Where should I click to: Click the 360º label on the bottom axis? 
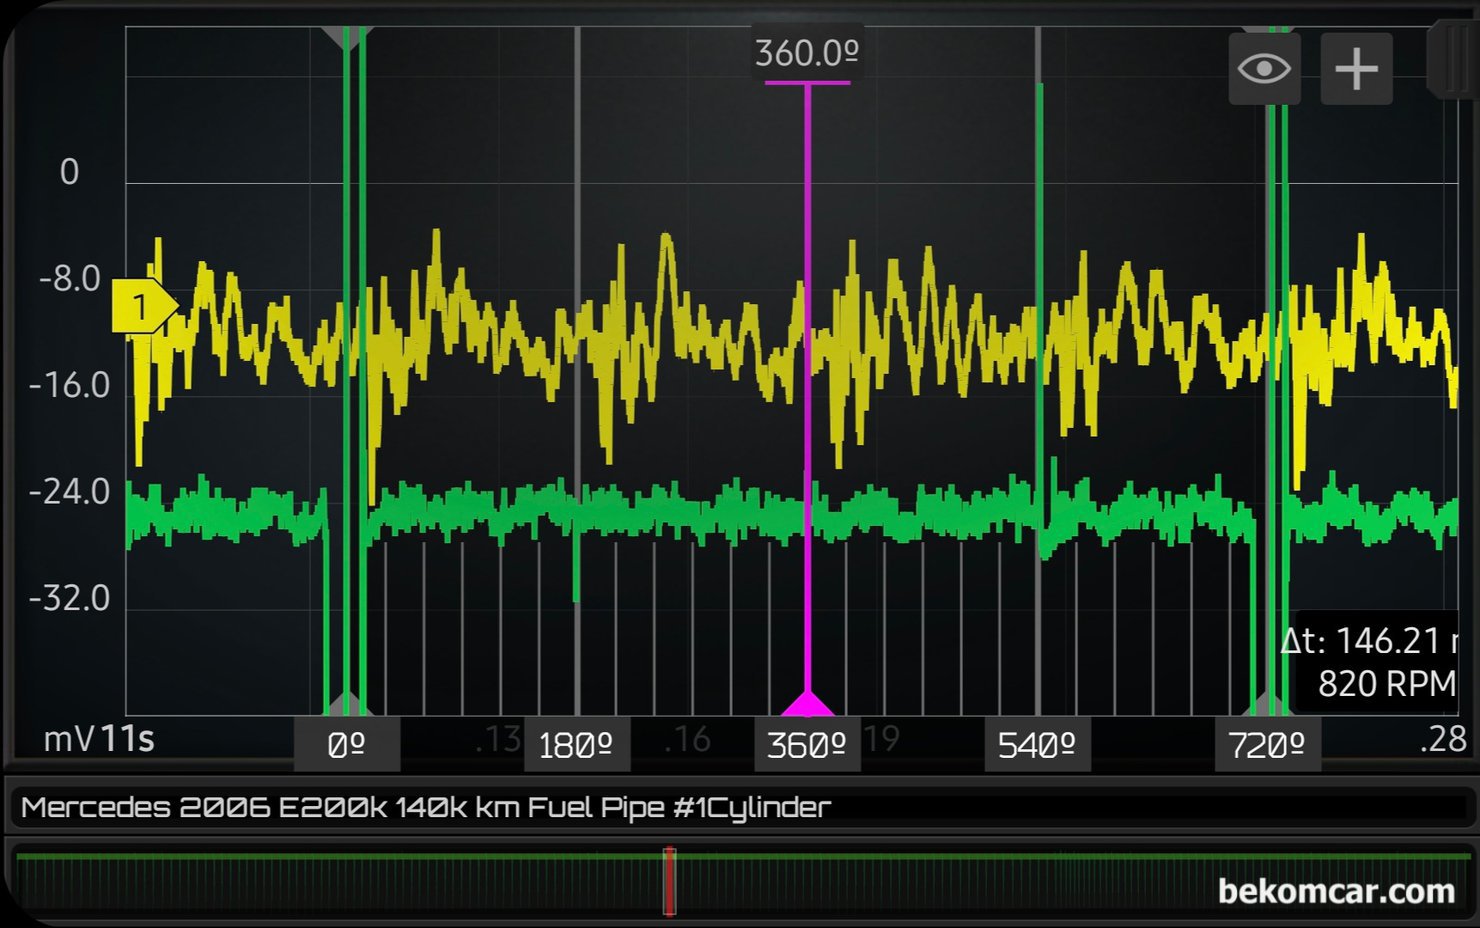[x=807, y=745]
